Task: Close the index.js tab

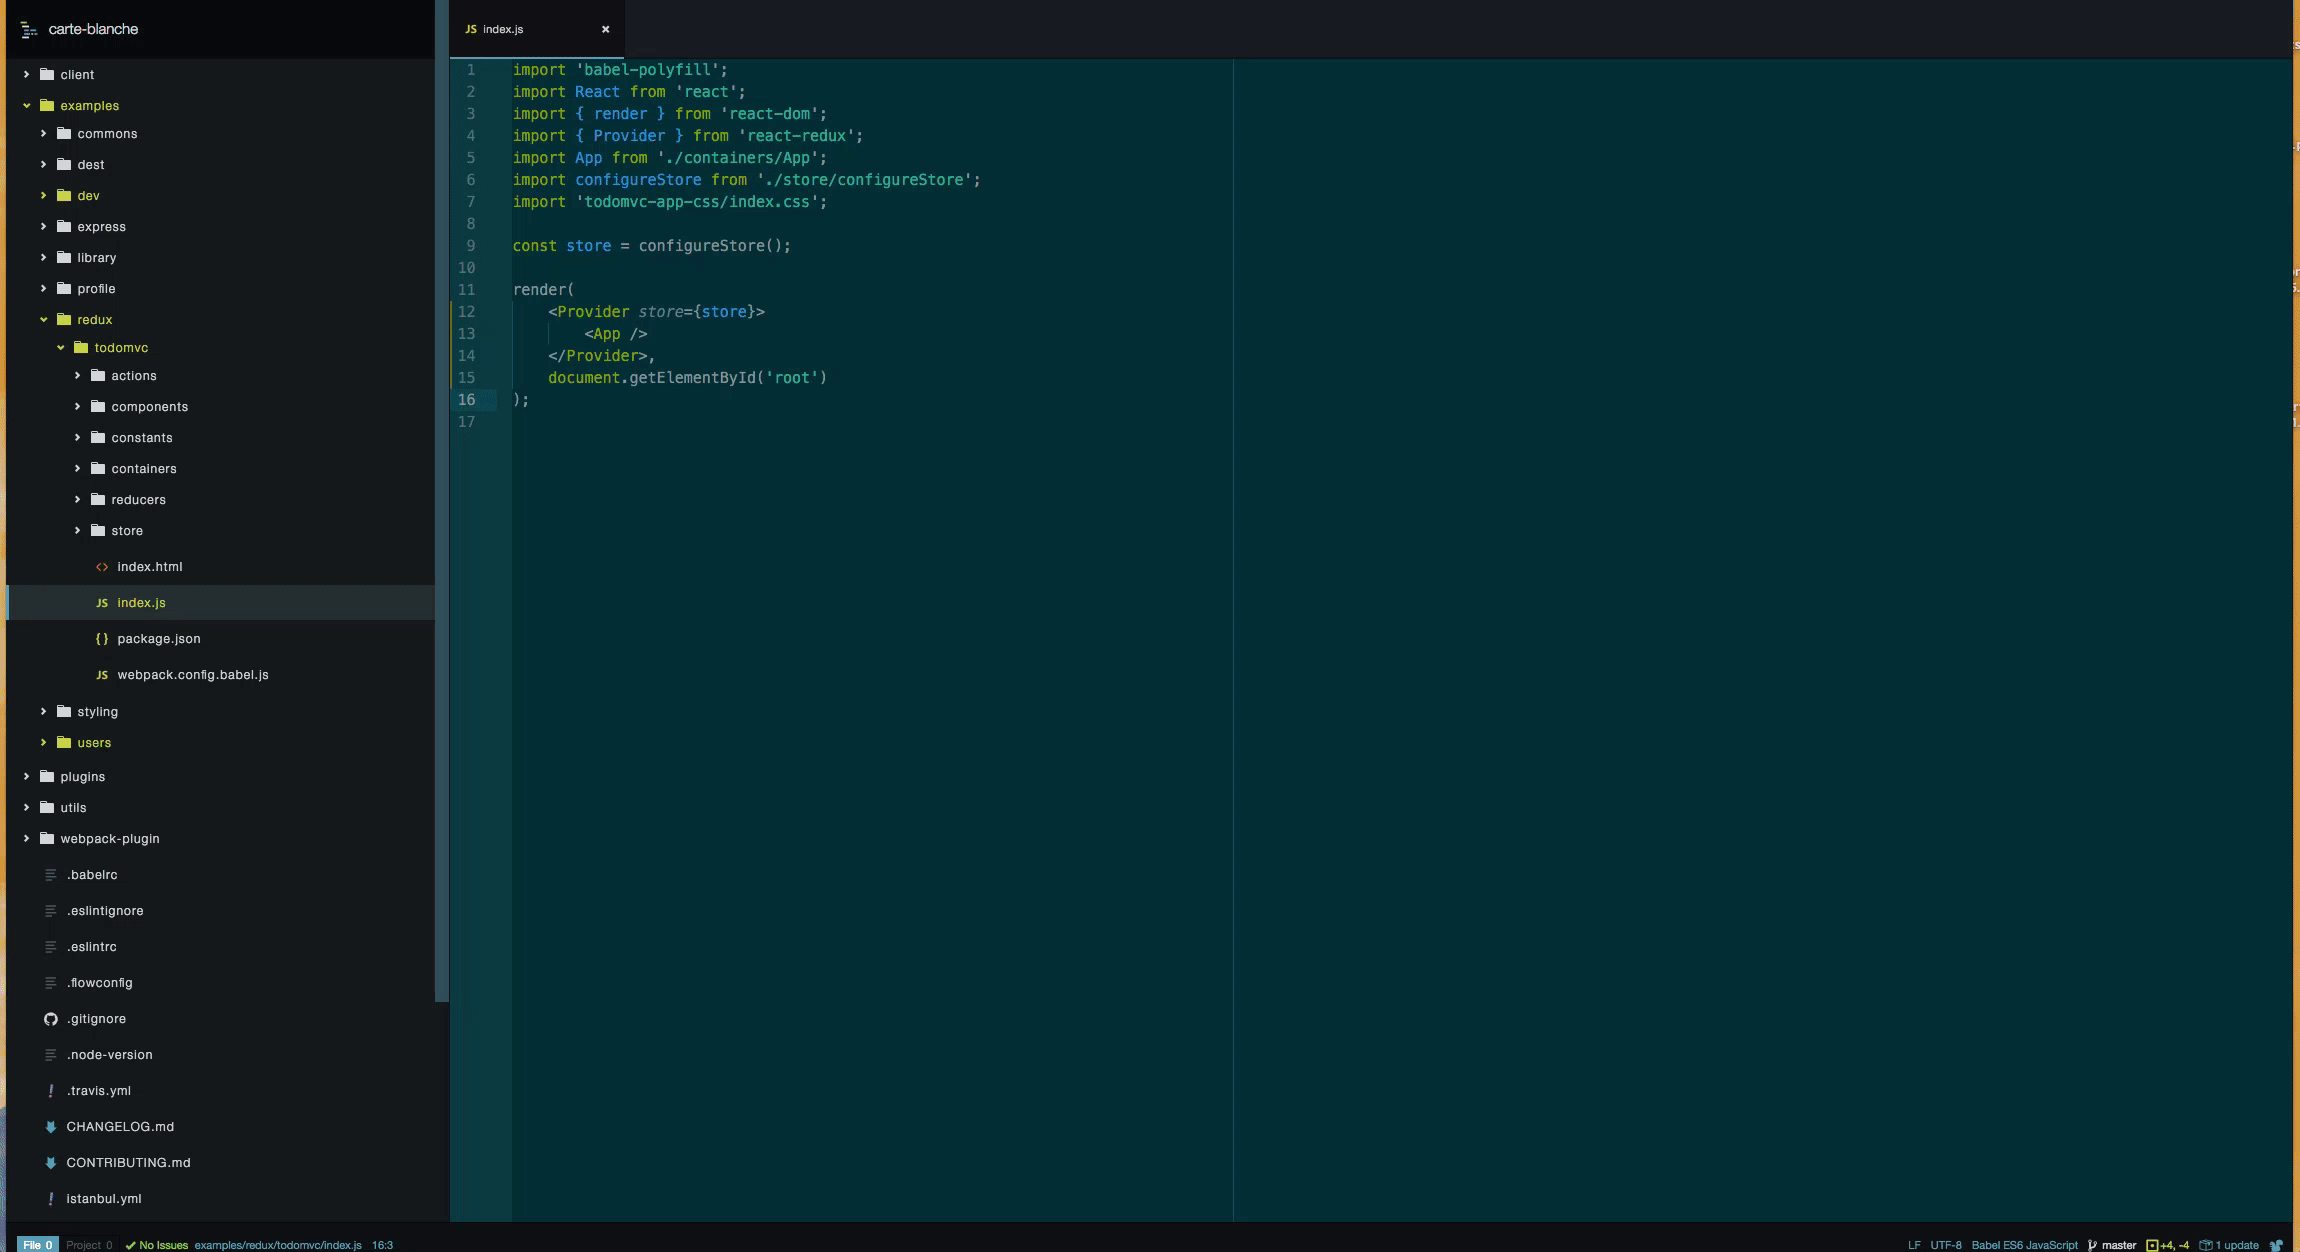Action: (x=605, y=29)
